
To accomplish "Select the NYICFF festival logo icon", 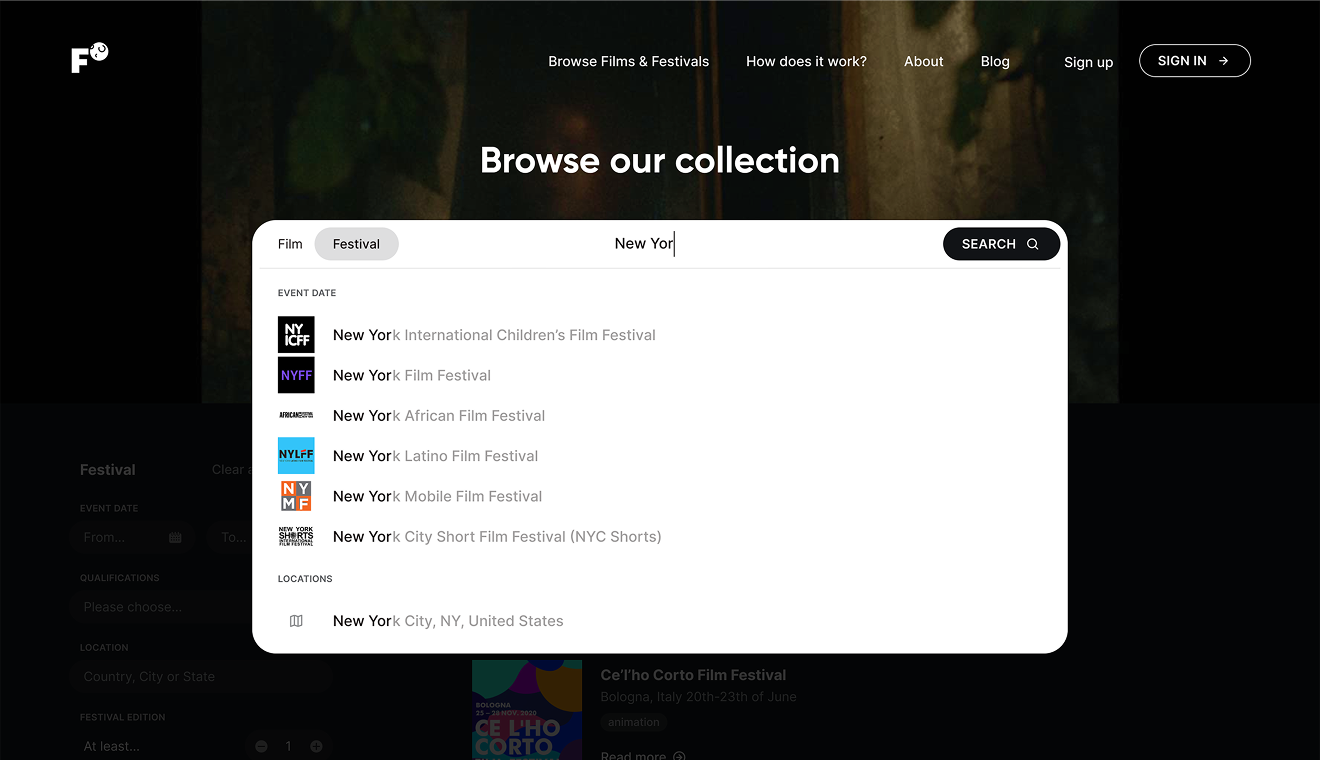I will (x=296, y=335).
